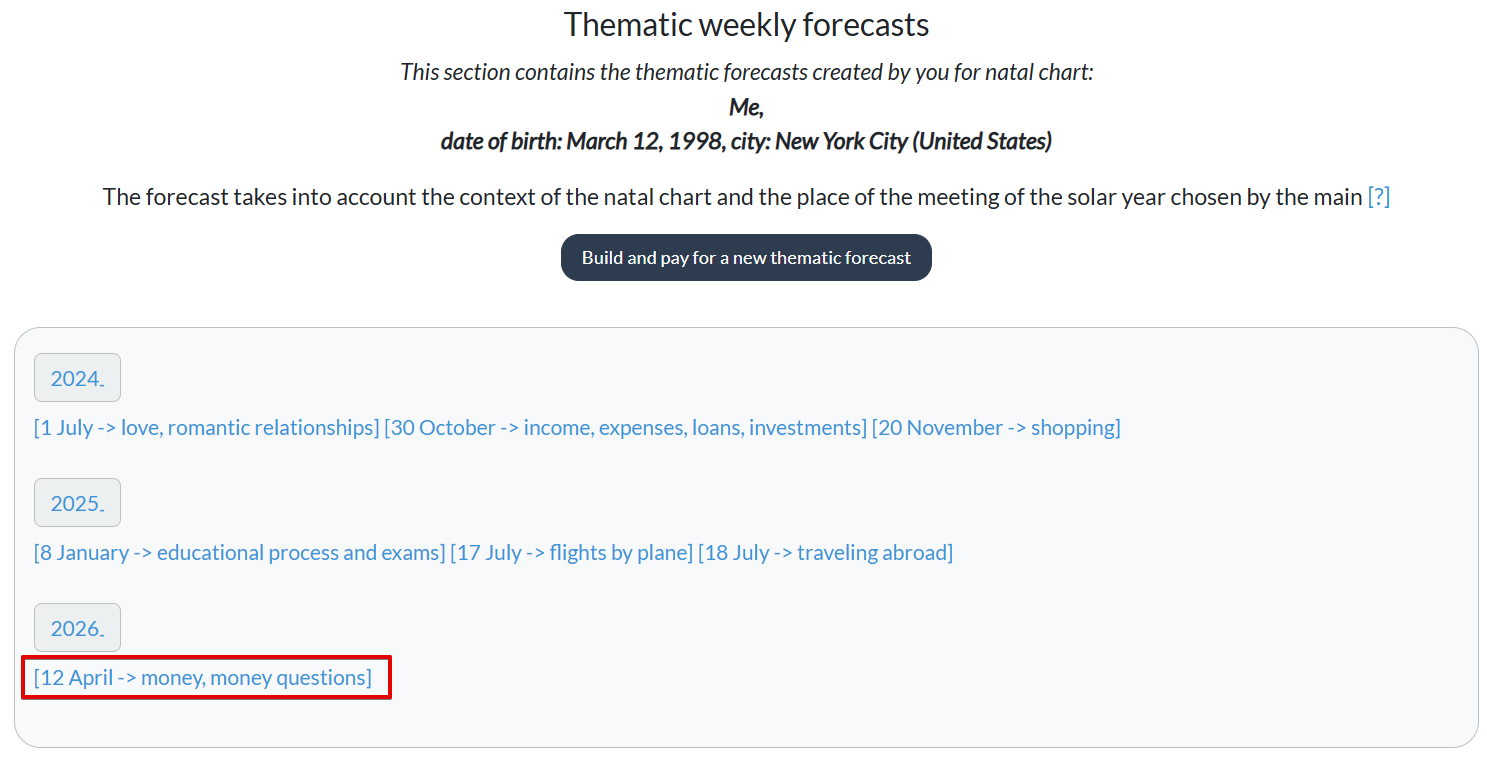View the 30 October income and expenses forecast

coord(625,427)
